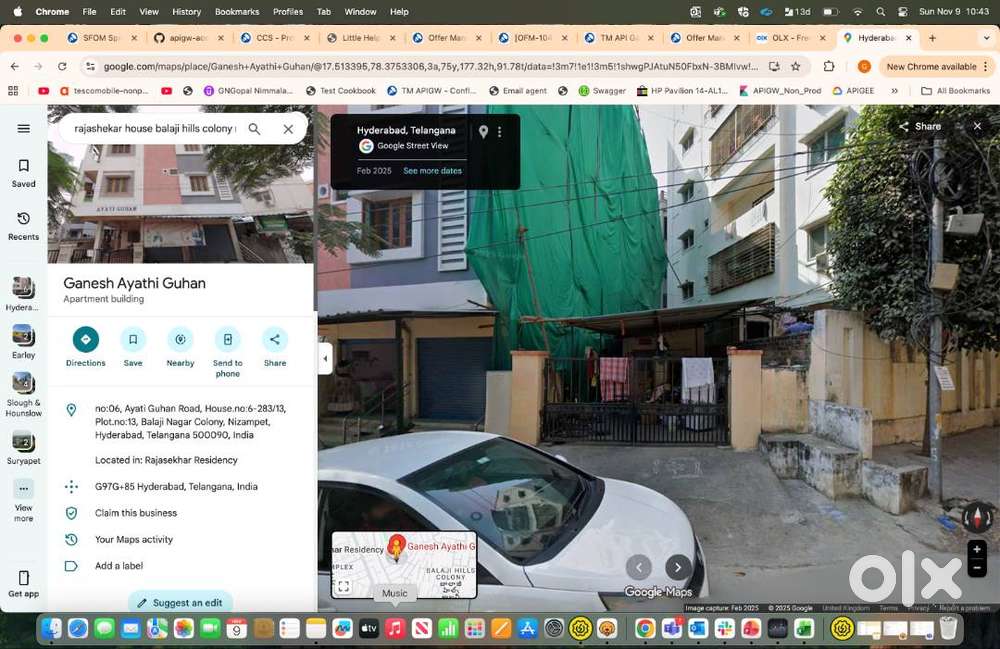The width and height of the screenshot is (1000, 649).
Task: Click the See more dates link
Action: pos(432,171)
